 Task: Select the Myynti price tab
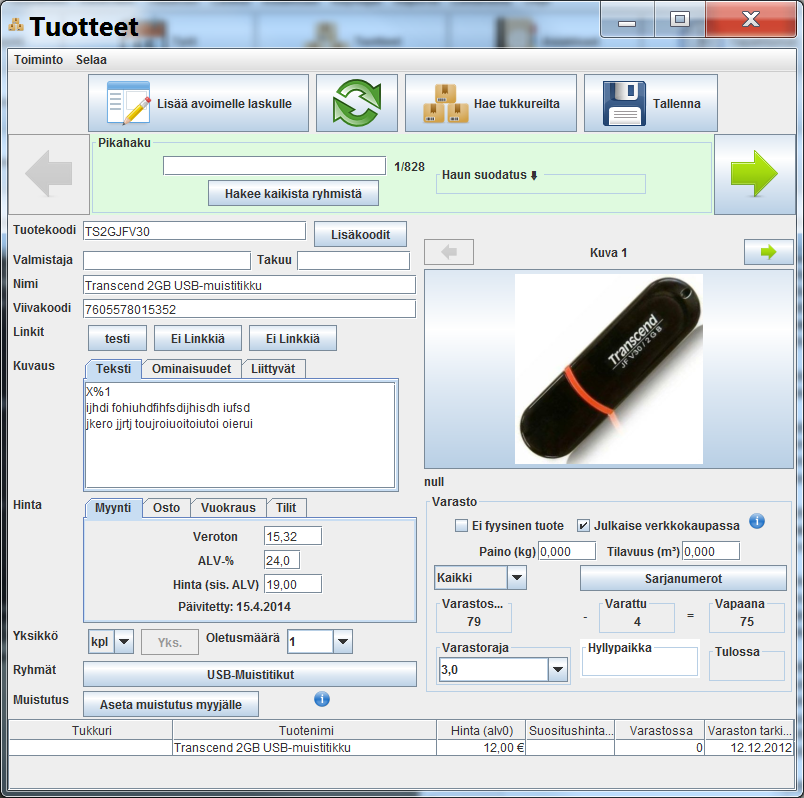tap(113, 508)
